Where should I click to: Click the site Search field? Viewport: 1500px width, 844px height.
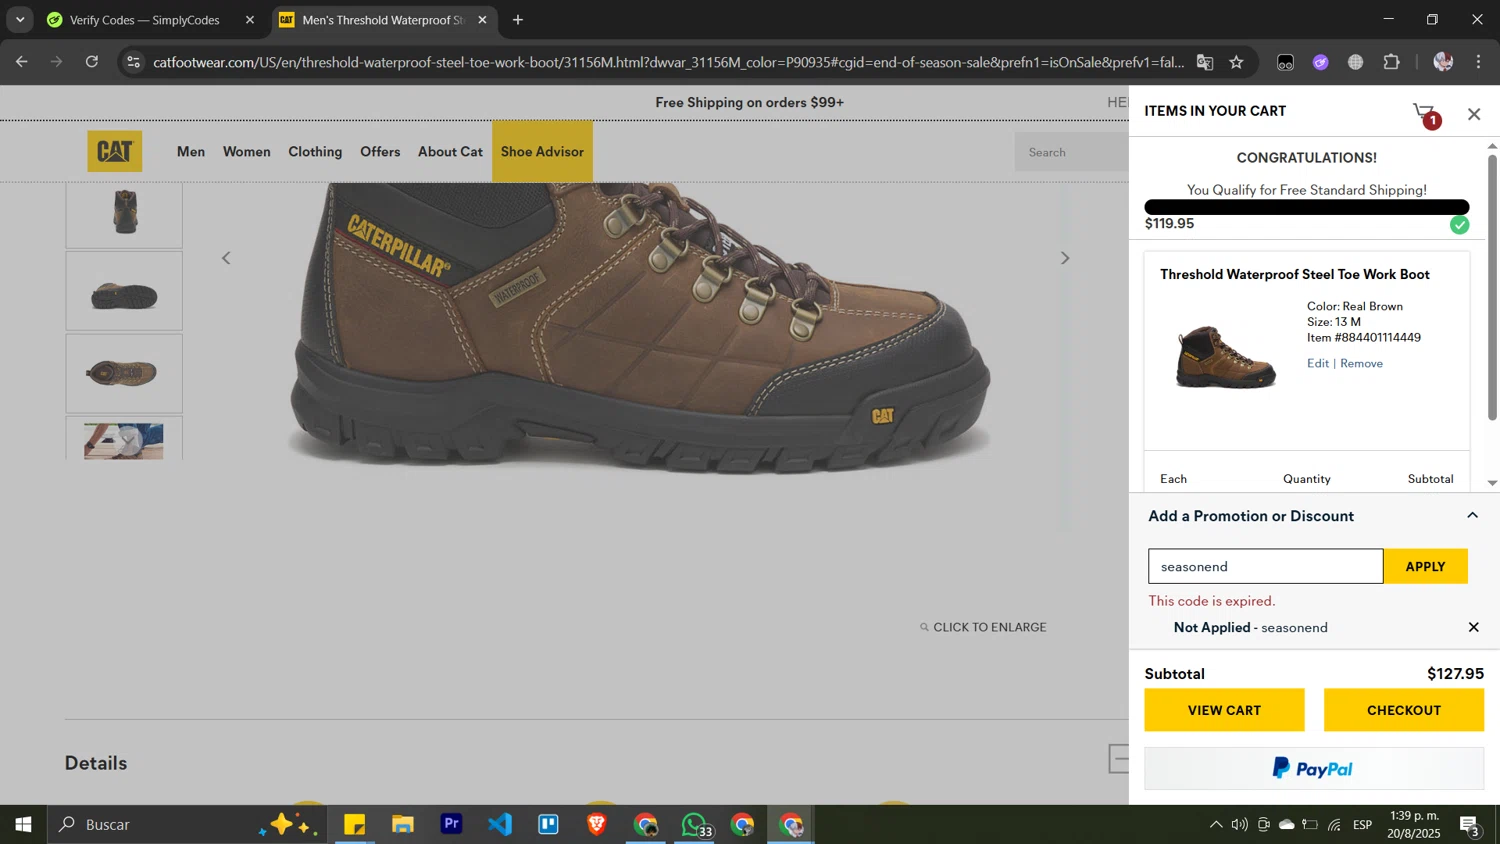pyautogui.click(x=1071, y=152)
